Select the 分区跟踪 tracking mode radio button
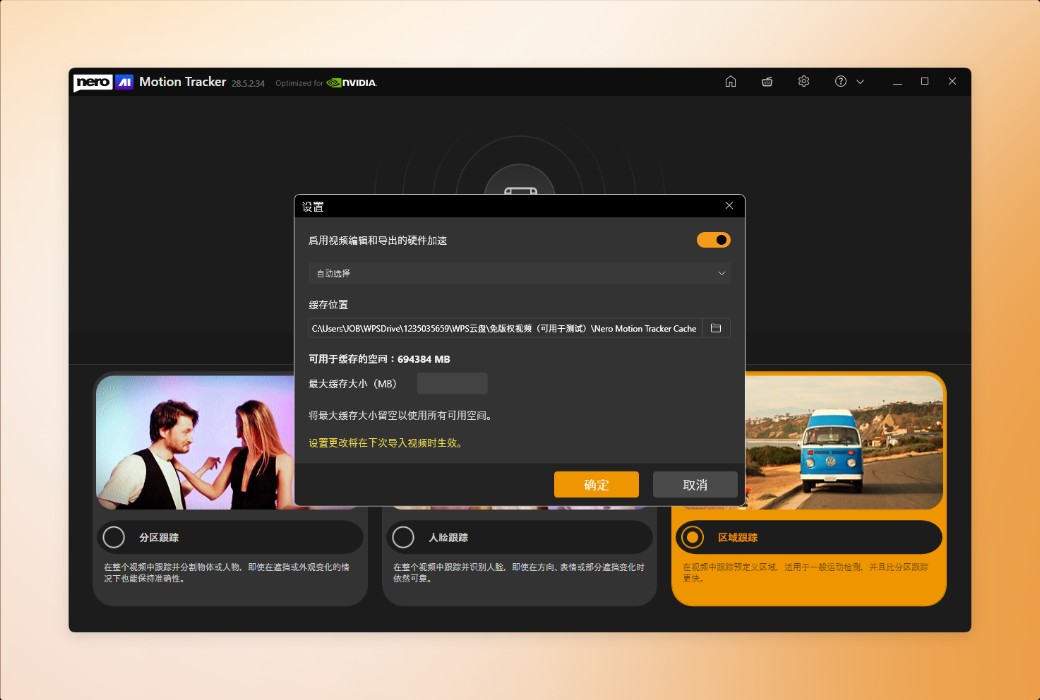 (113, 537)
